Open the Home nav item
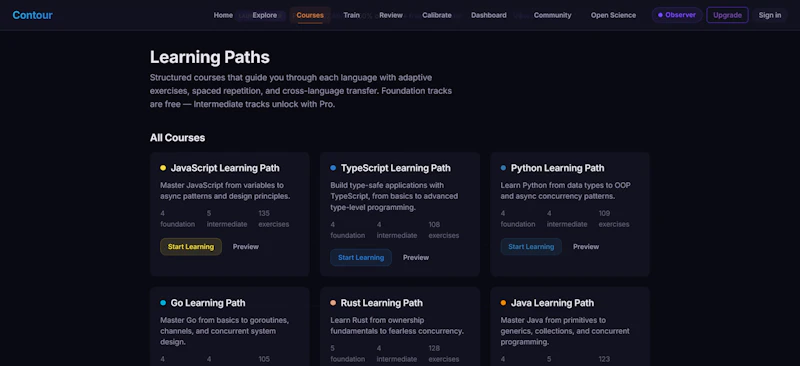Image resolution: width=800 pixels, height=366 pixels. pos(223,15)
